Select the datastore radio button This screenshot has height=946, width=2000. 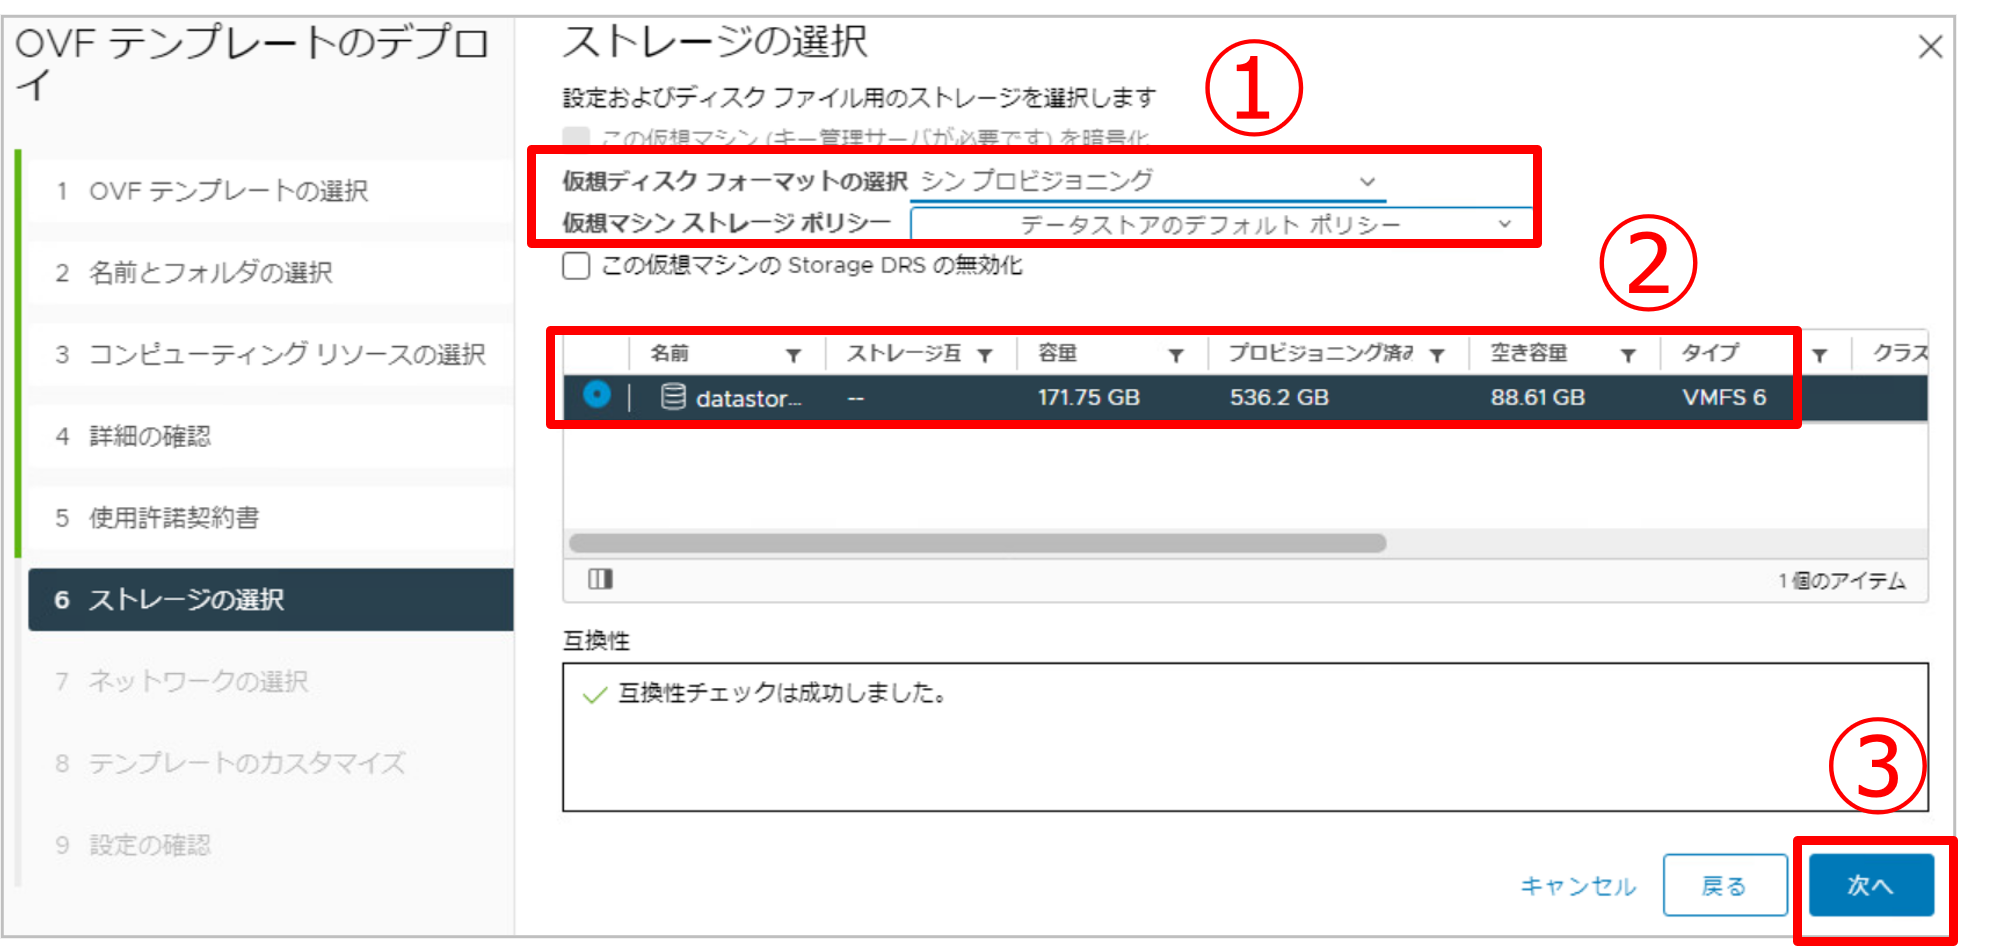coord(597,395)
